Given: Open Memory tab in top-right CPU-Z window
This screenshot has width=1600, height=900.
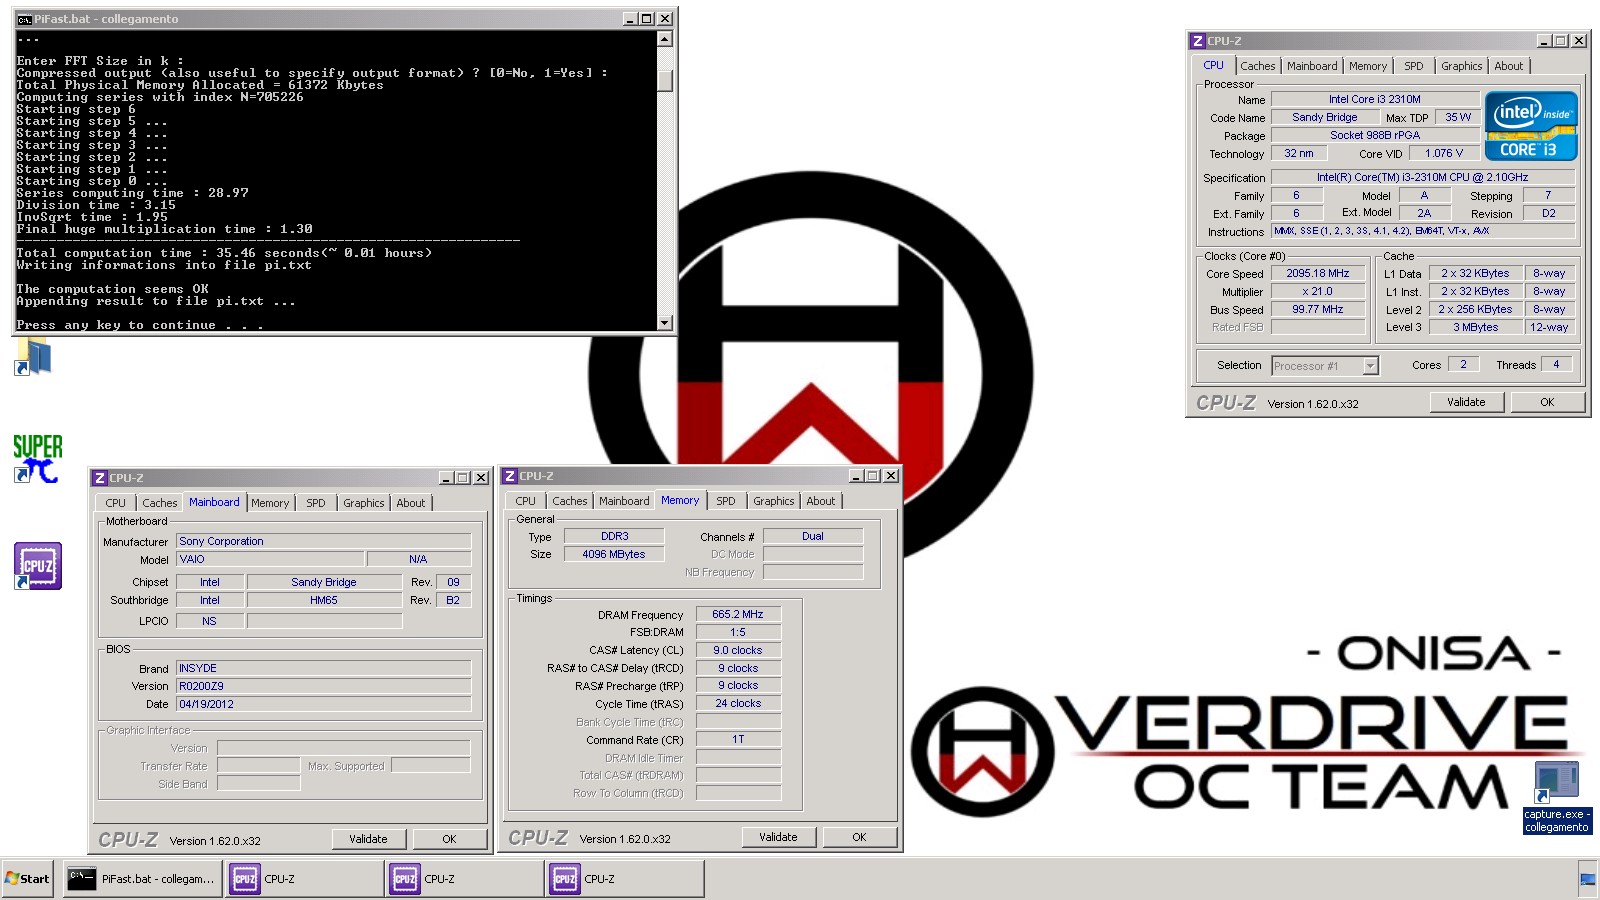Looking at the screenshot, I should [x=1368, y=66].
